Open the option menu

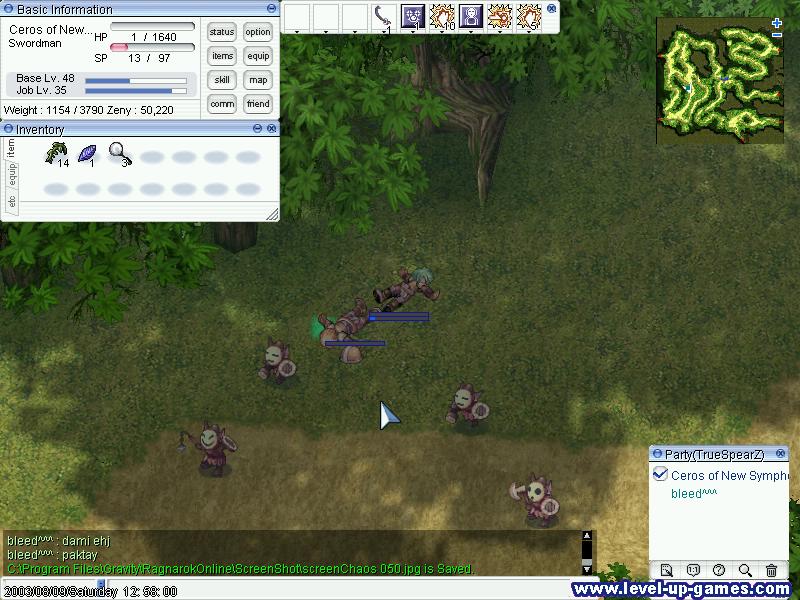(x=258, y=32)
